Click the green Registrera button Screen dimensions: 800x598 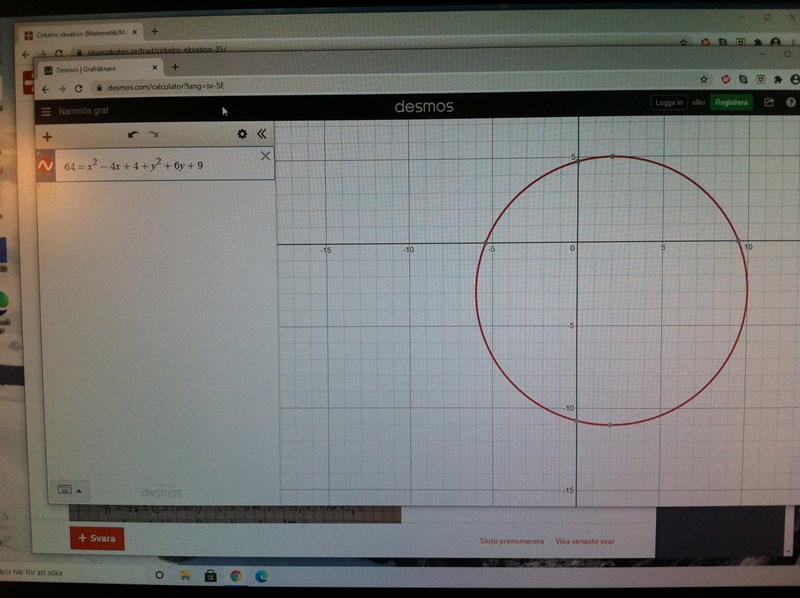pos(731,102)
